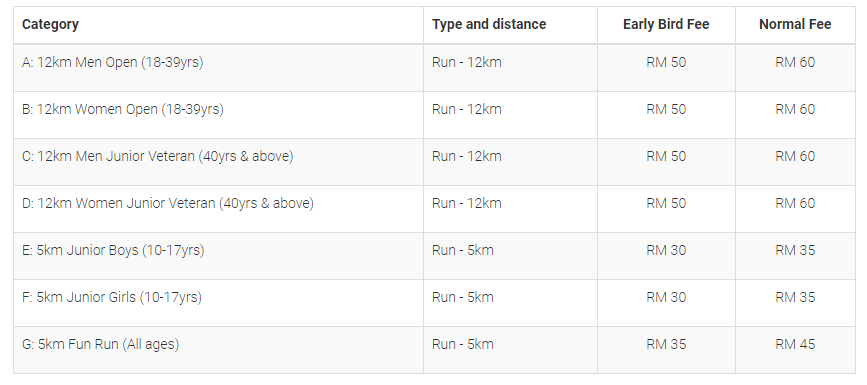Click Junior Girls early bird RM 30
Viewport: 867px width, 385px height.
pos(666,298)
